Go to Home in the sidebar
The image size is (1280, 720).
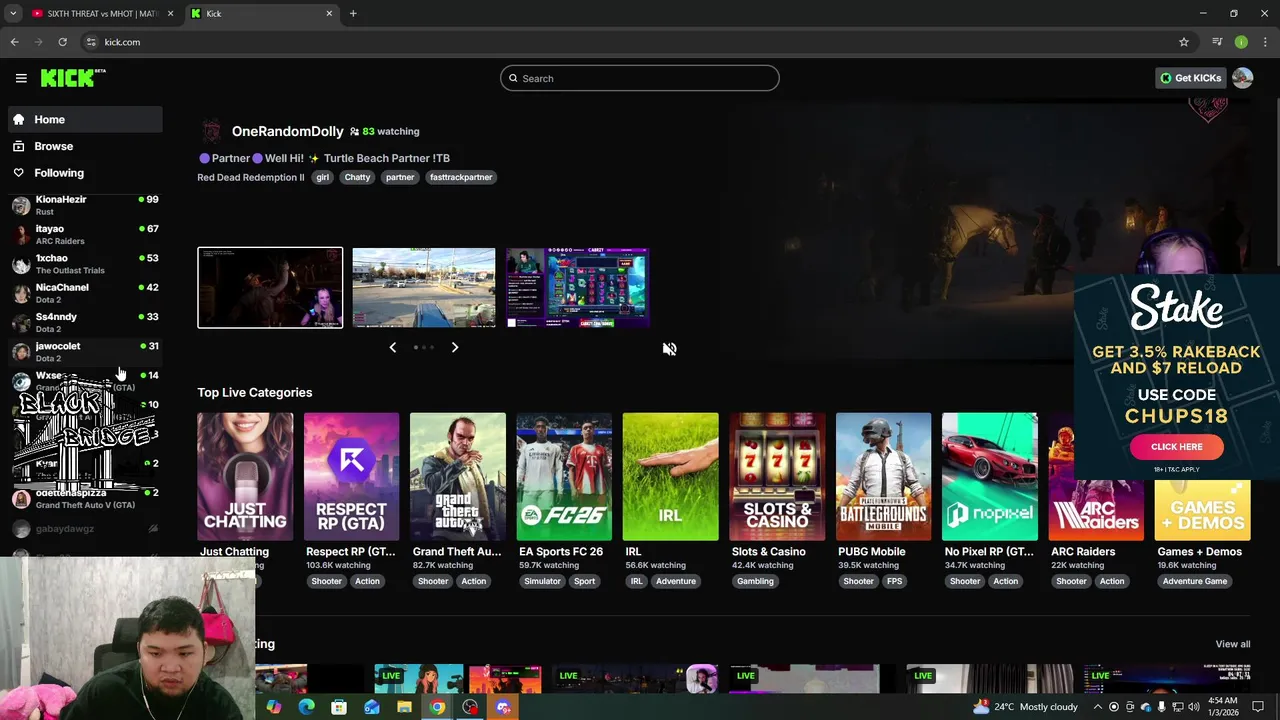pos(85,119)
